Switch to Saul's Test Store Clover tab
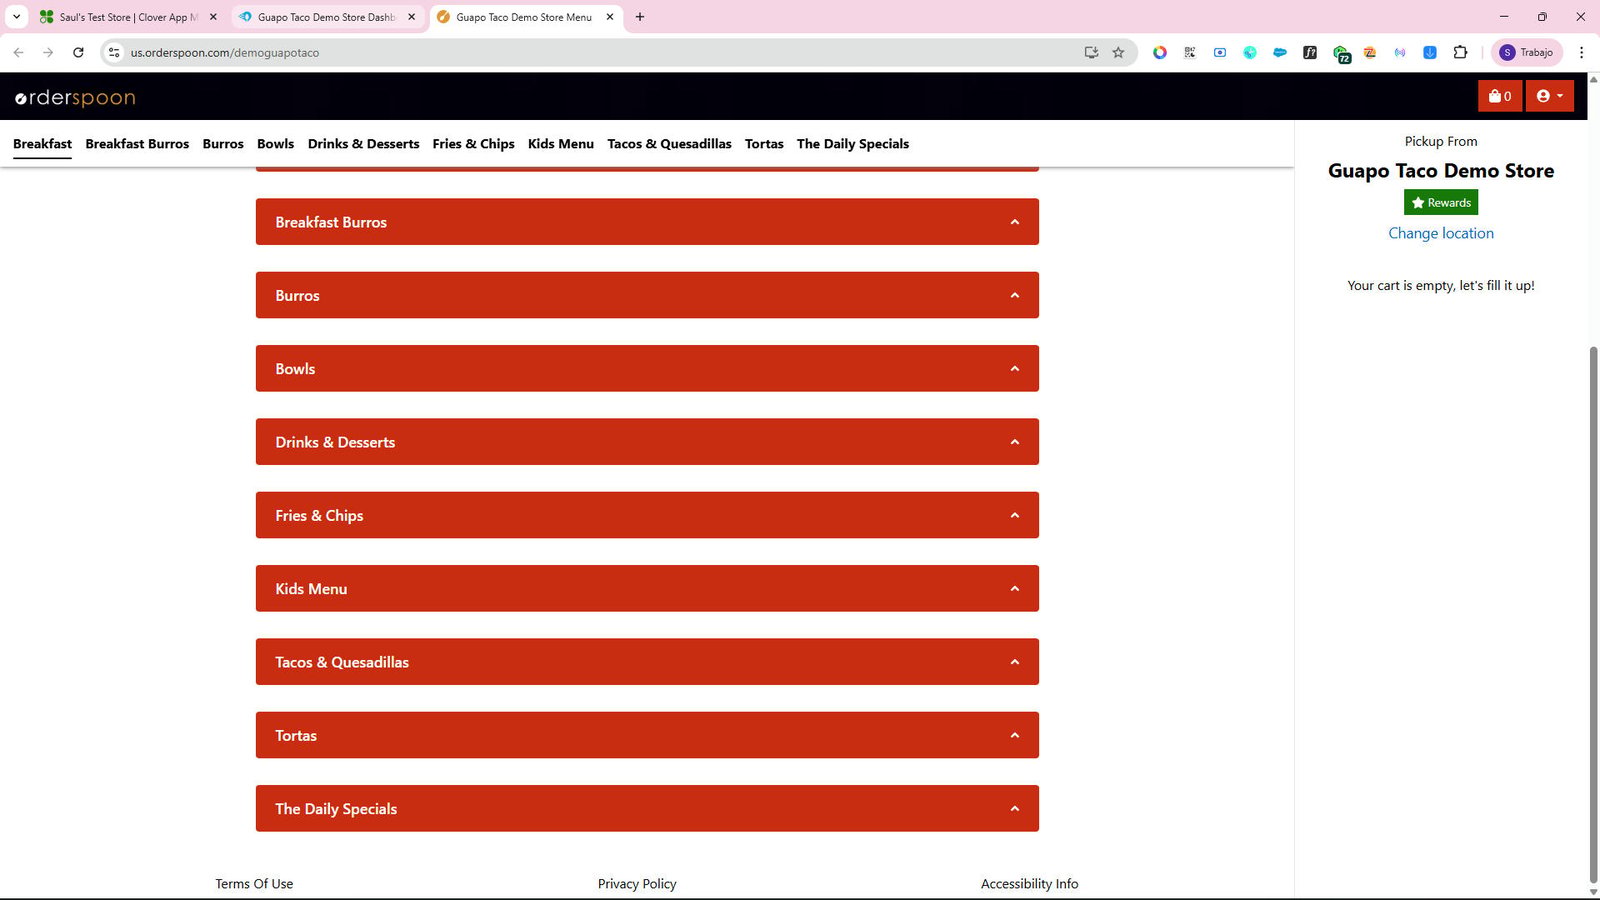 tap(127, 17)
